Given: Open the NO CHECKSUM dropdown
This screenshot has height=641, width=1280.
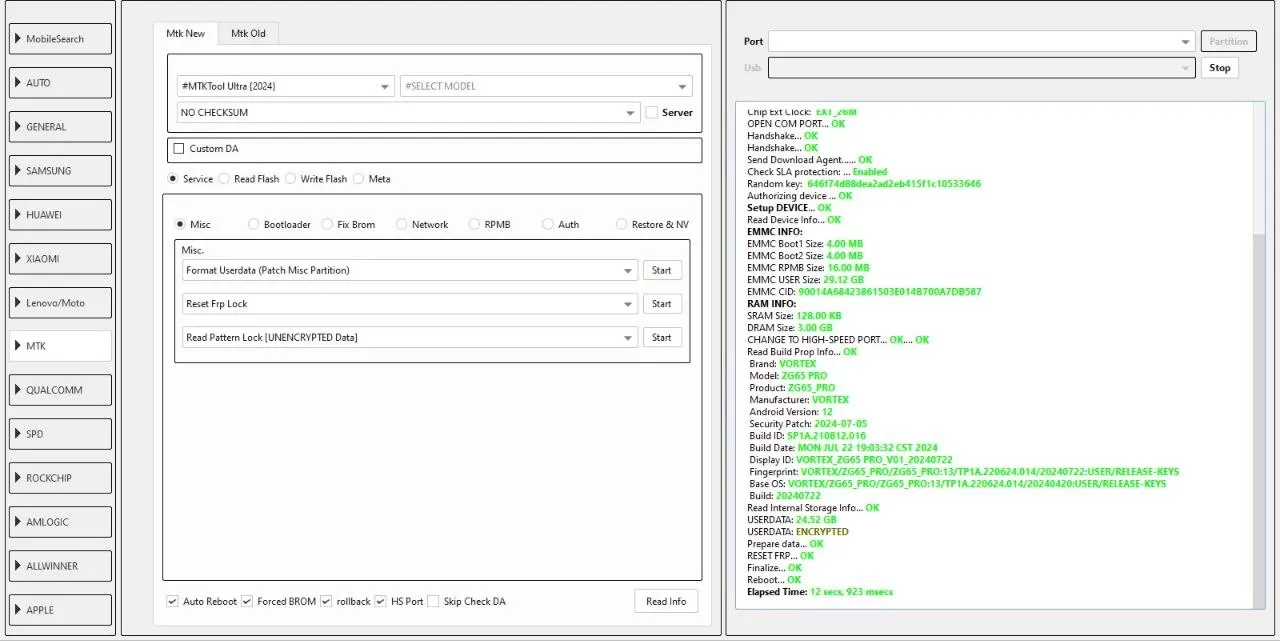Looking at the screenshot, I should point(408,113).
